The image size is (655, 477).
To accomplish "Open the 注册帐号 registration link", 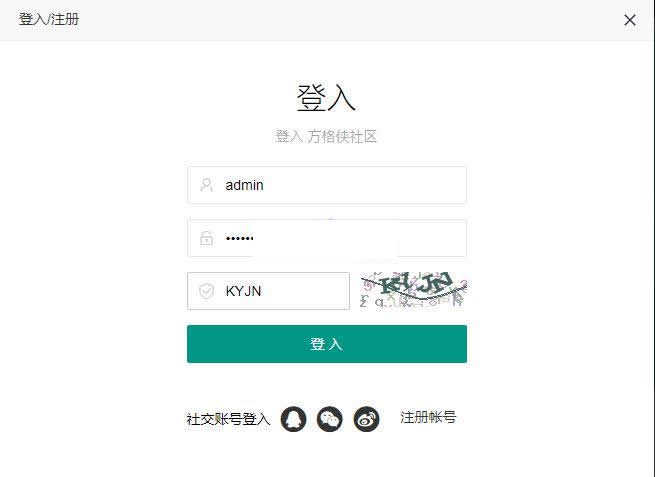I will tap(428, 417).
